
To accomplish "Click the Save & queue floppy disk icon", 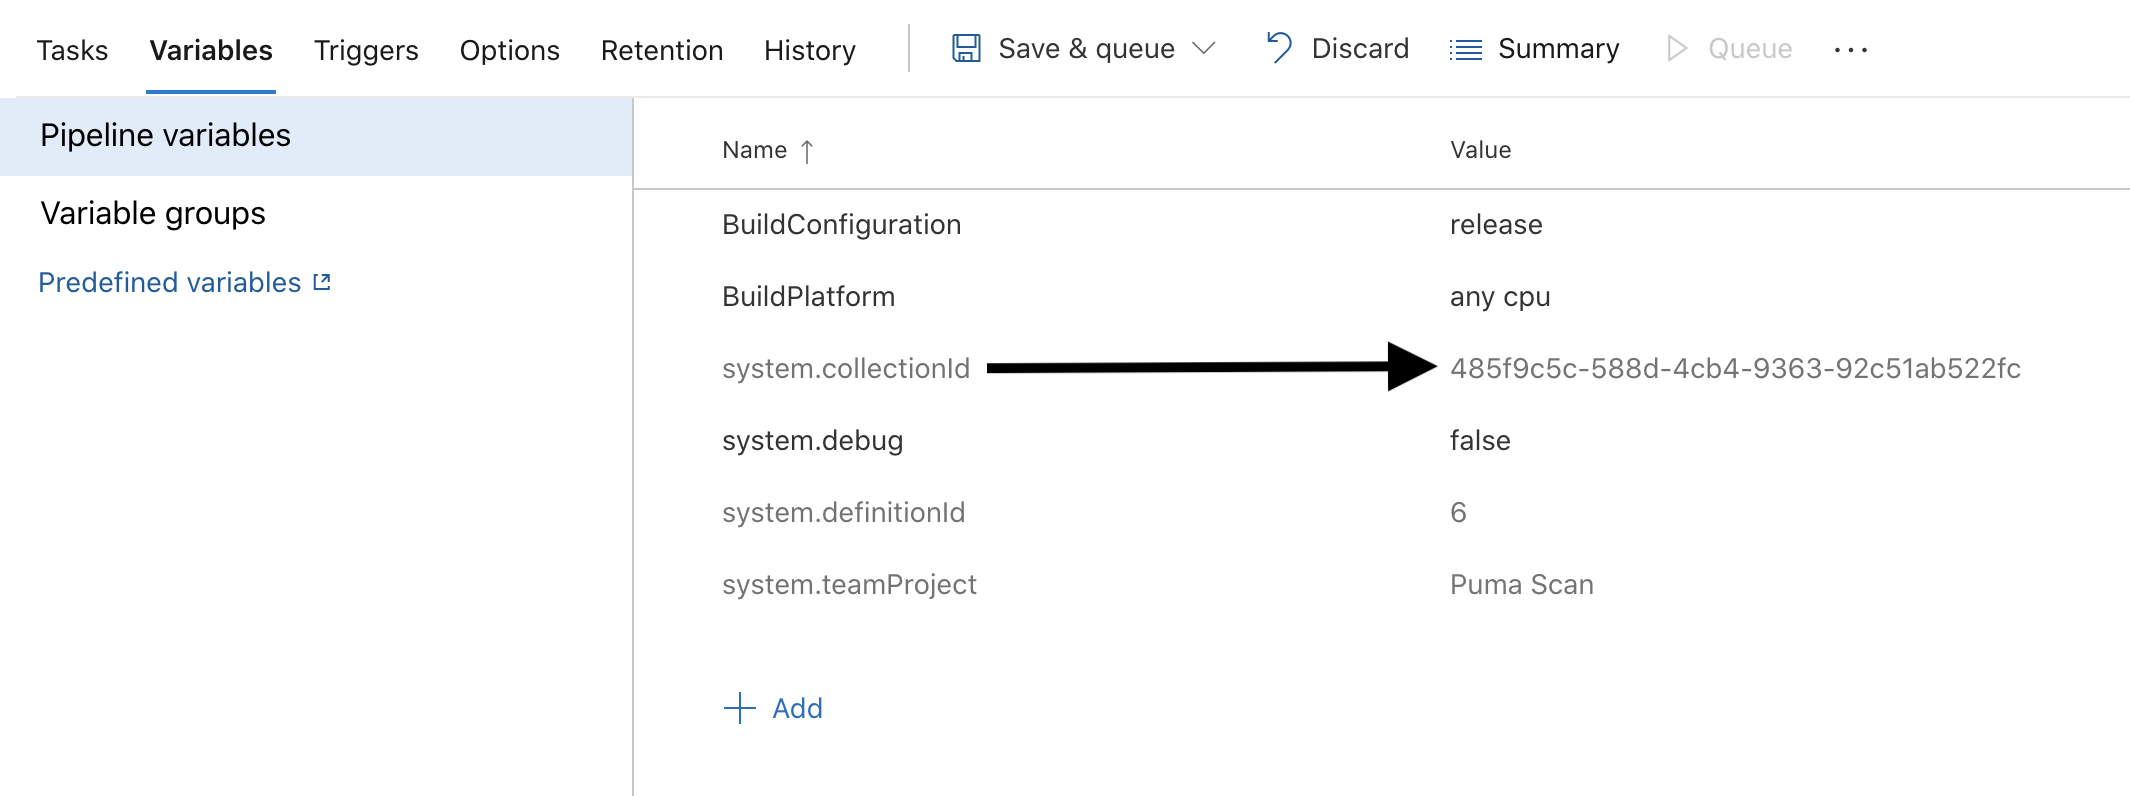I will [966, 49].
